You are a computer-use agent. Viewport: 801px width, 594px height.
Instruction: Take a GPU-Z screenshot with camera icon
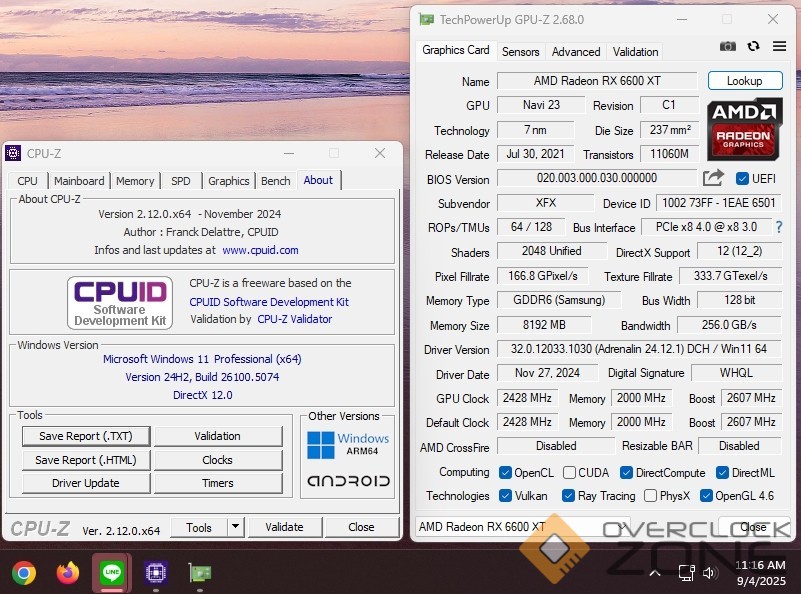(x=728, y=47)
